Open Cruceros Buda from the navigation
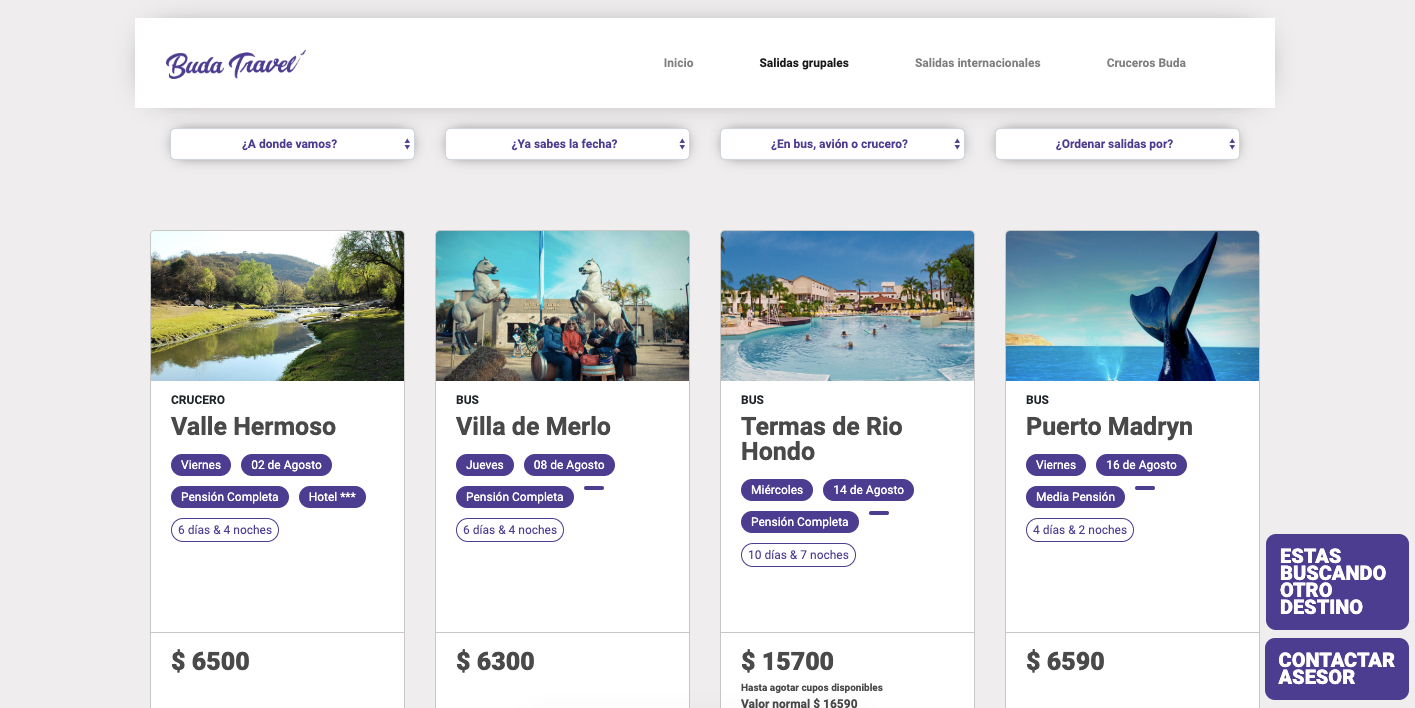Viewport: 1415px width, 708px height. tap(1146, 63)
